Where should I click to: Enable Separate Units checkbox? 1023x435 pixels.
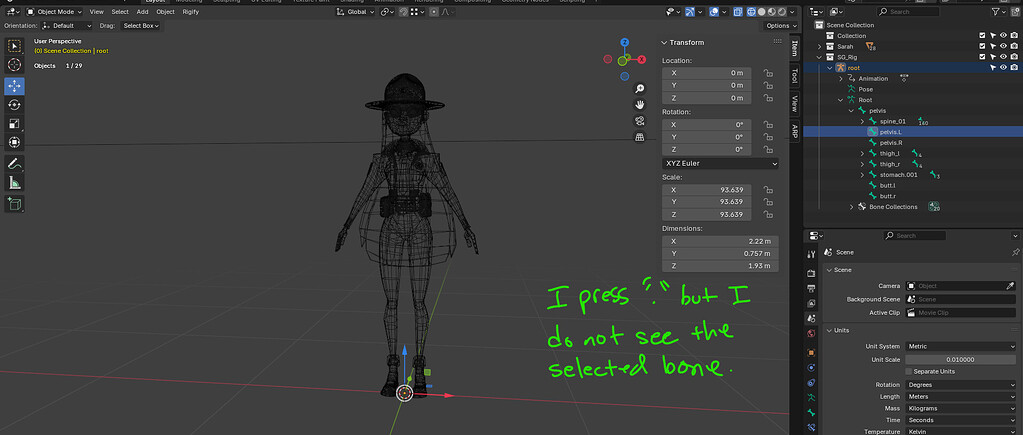[909, 371]
